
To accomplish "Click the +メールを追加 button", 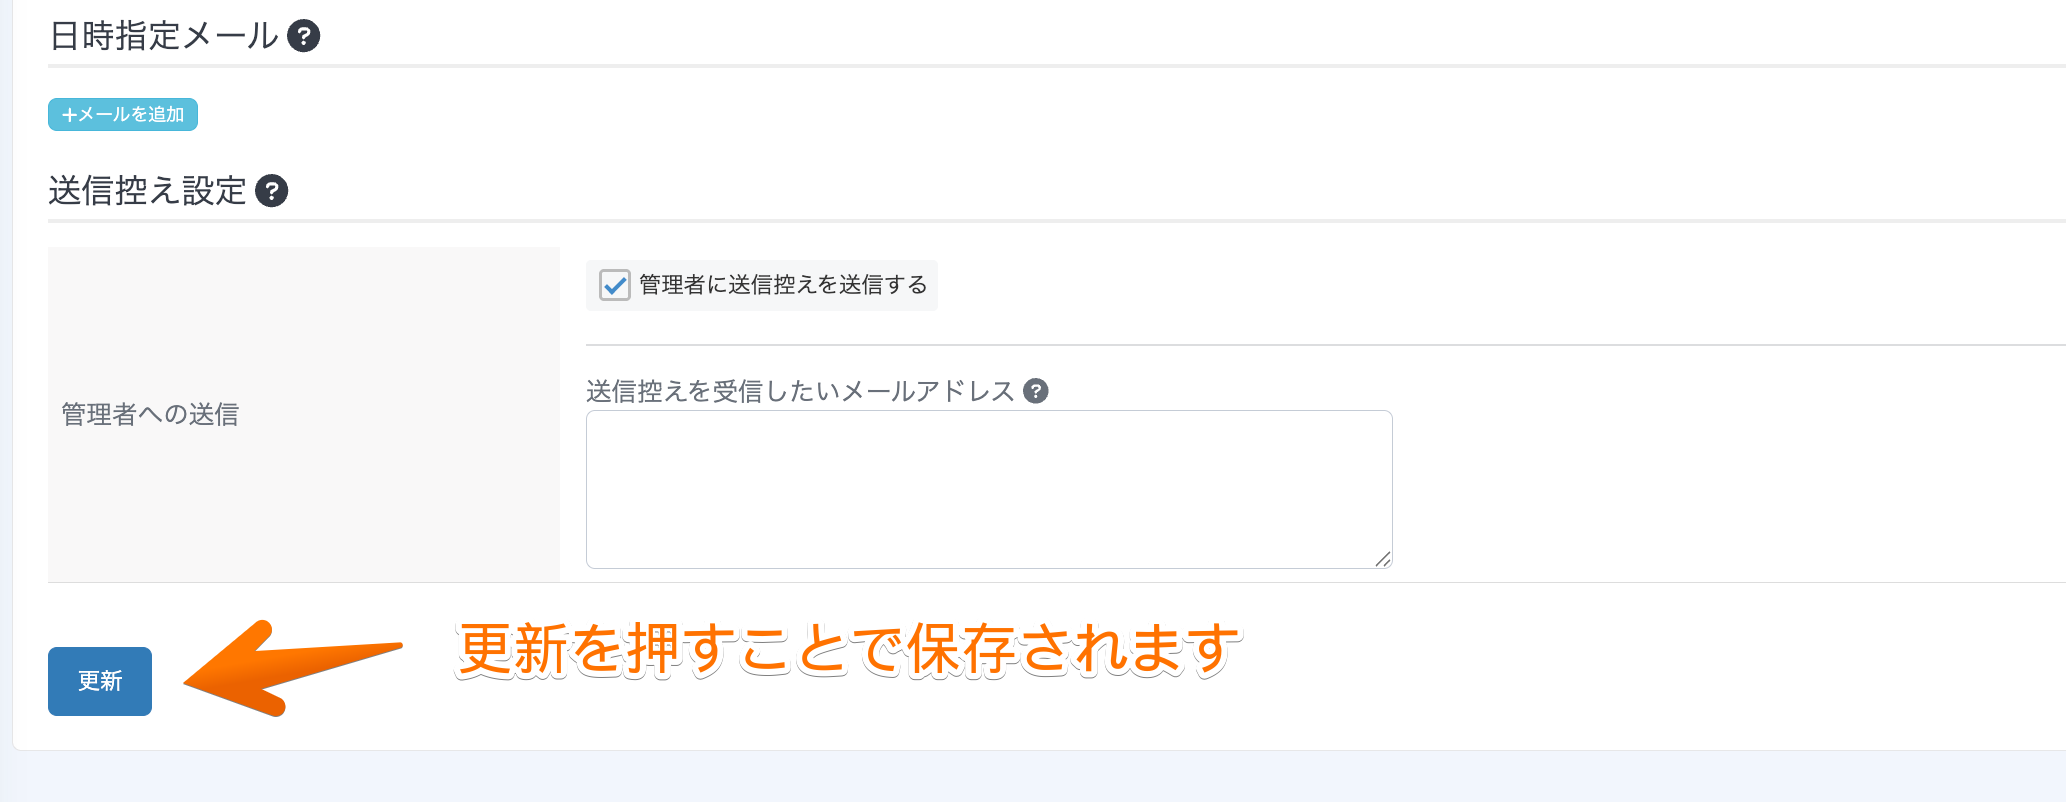I will (x=123, y=115).
